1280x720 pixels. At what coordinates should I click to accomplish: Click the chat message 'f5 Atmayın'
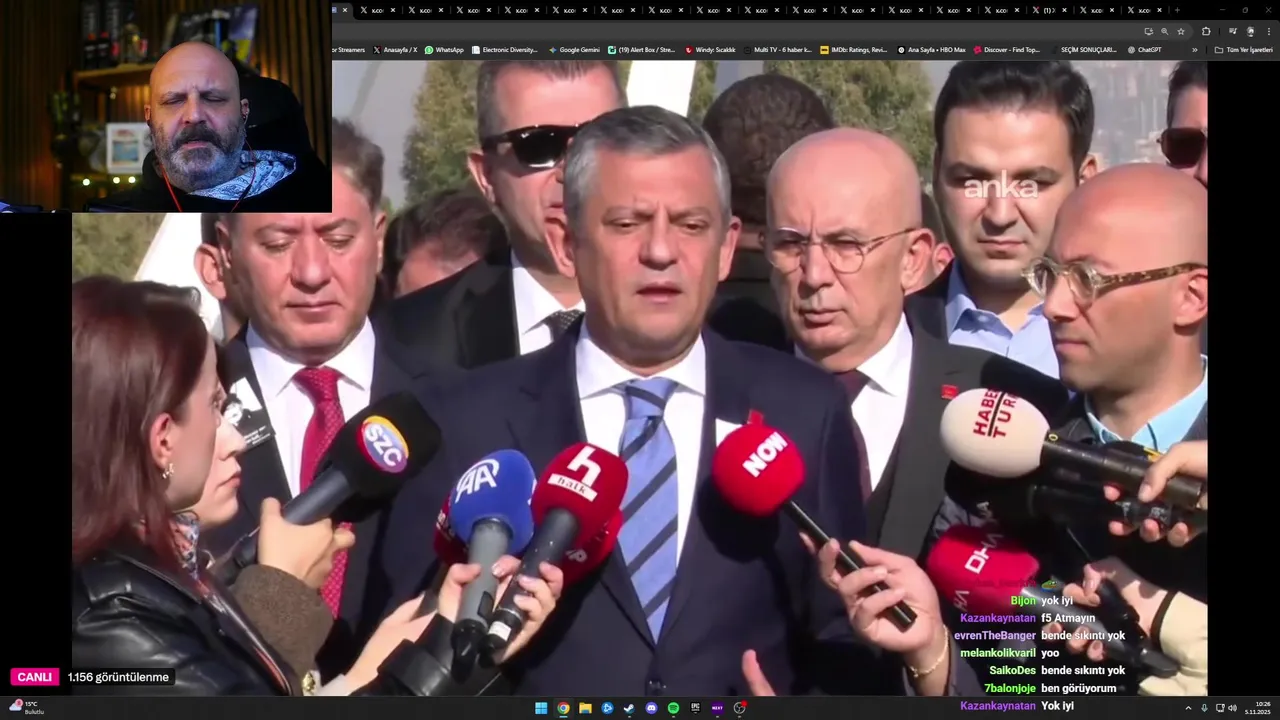click(x=1068, y=618)
